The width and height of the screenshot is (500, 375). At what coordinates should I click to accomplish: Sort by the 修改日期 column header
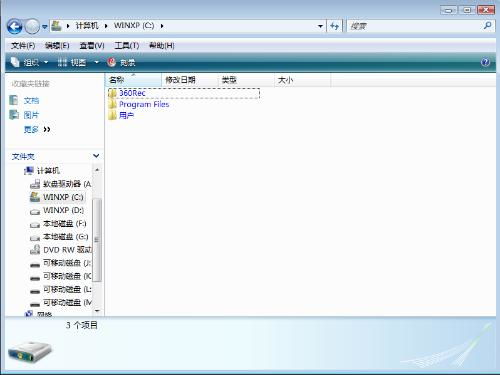pyautogui.click(x=190, y=80)
